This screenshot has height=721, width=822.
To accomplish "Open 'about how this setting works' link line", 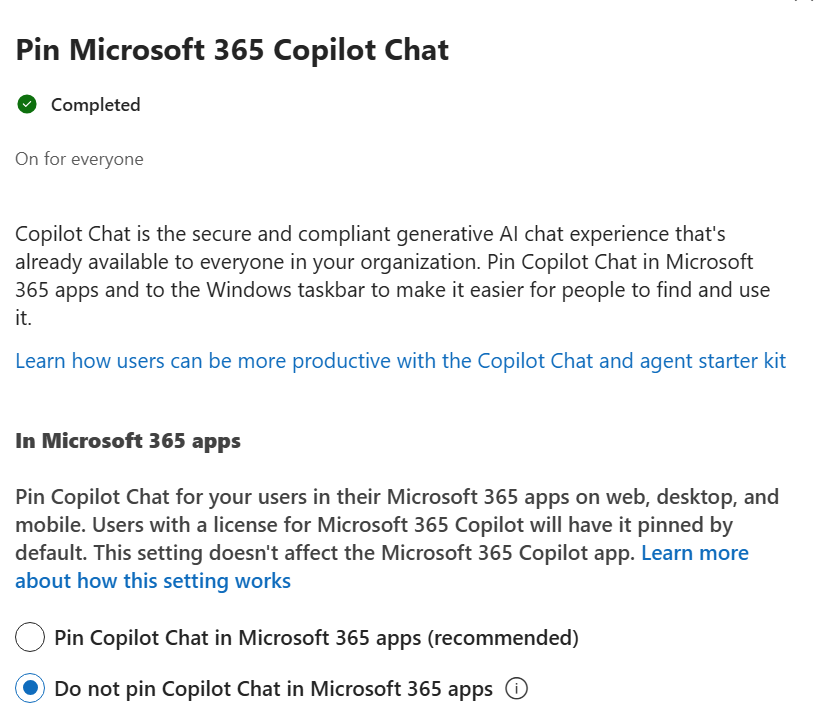I will pyautogui.click(x=153, y=581).
